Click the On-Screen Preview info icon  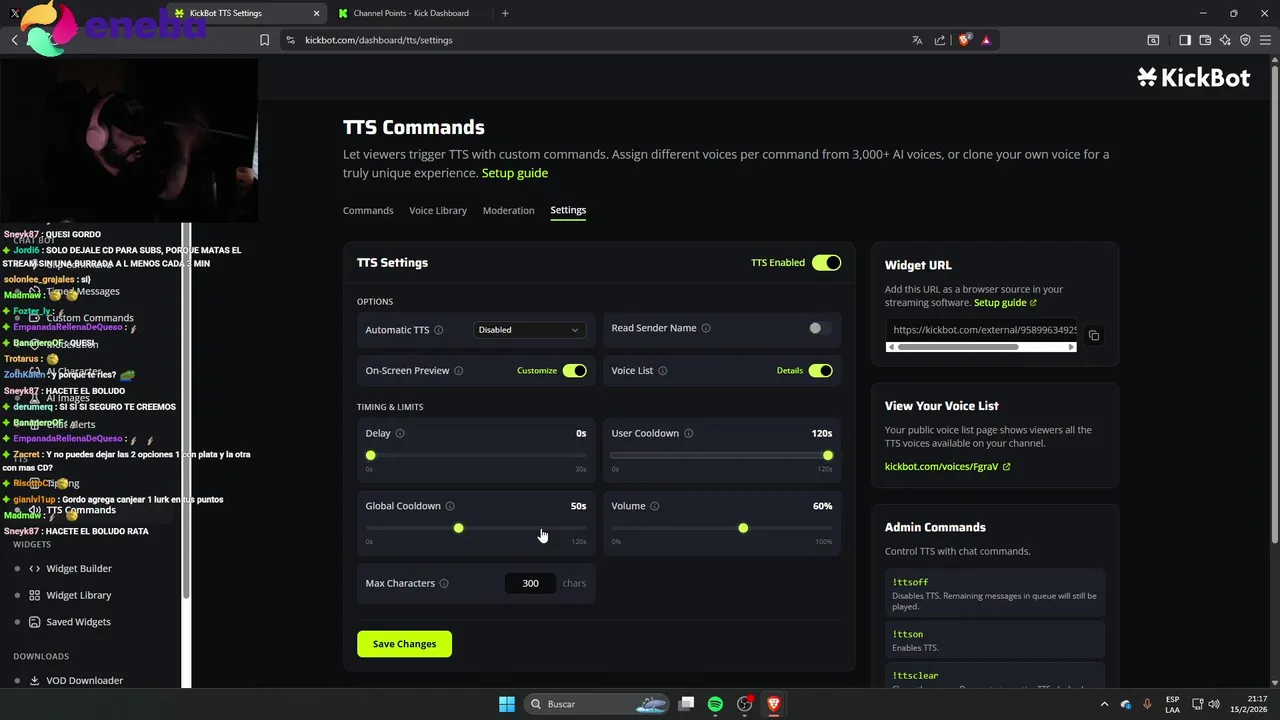tap(459, 371)
